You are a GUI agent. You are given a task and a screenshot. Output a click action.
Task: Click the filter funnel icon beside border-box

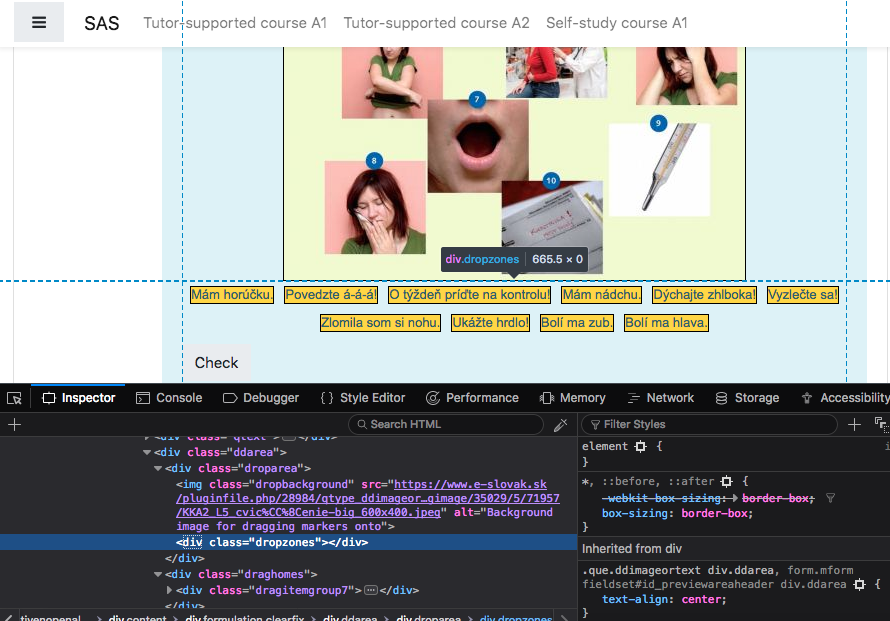(x=830, y=498)
